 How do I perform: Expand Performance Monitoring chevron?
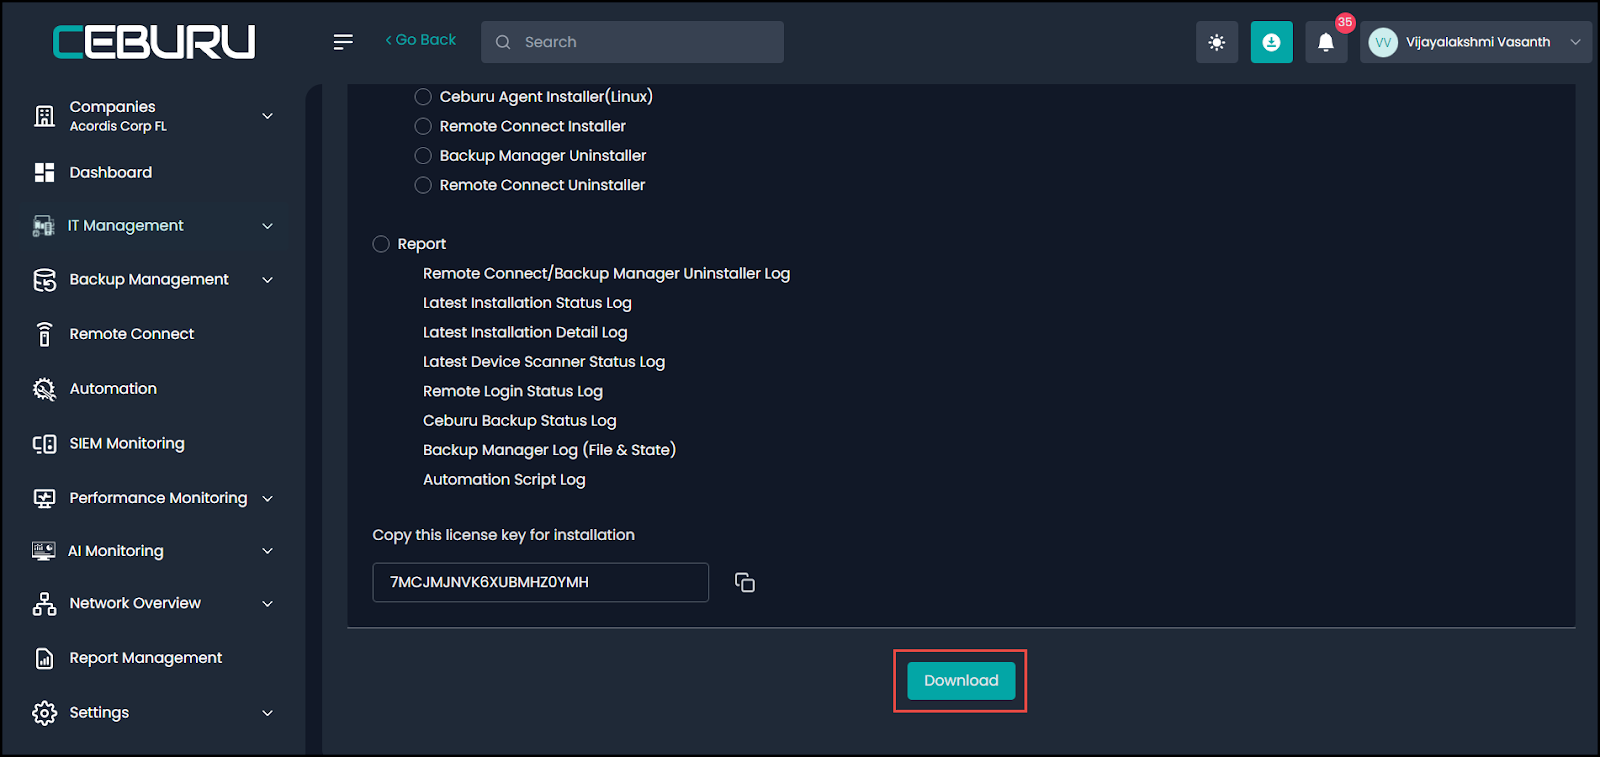[267, 498]
